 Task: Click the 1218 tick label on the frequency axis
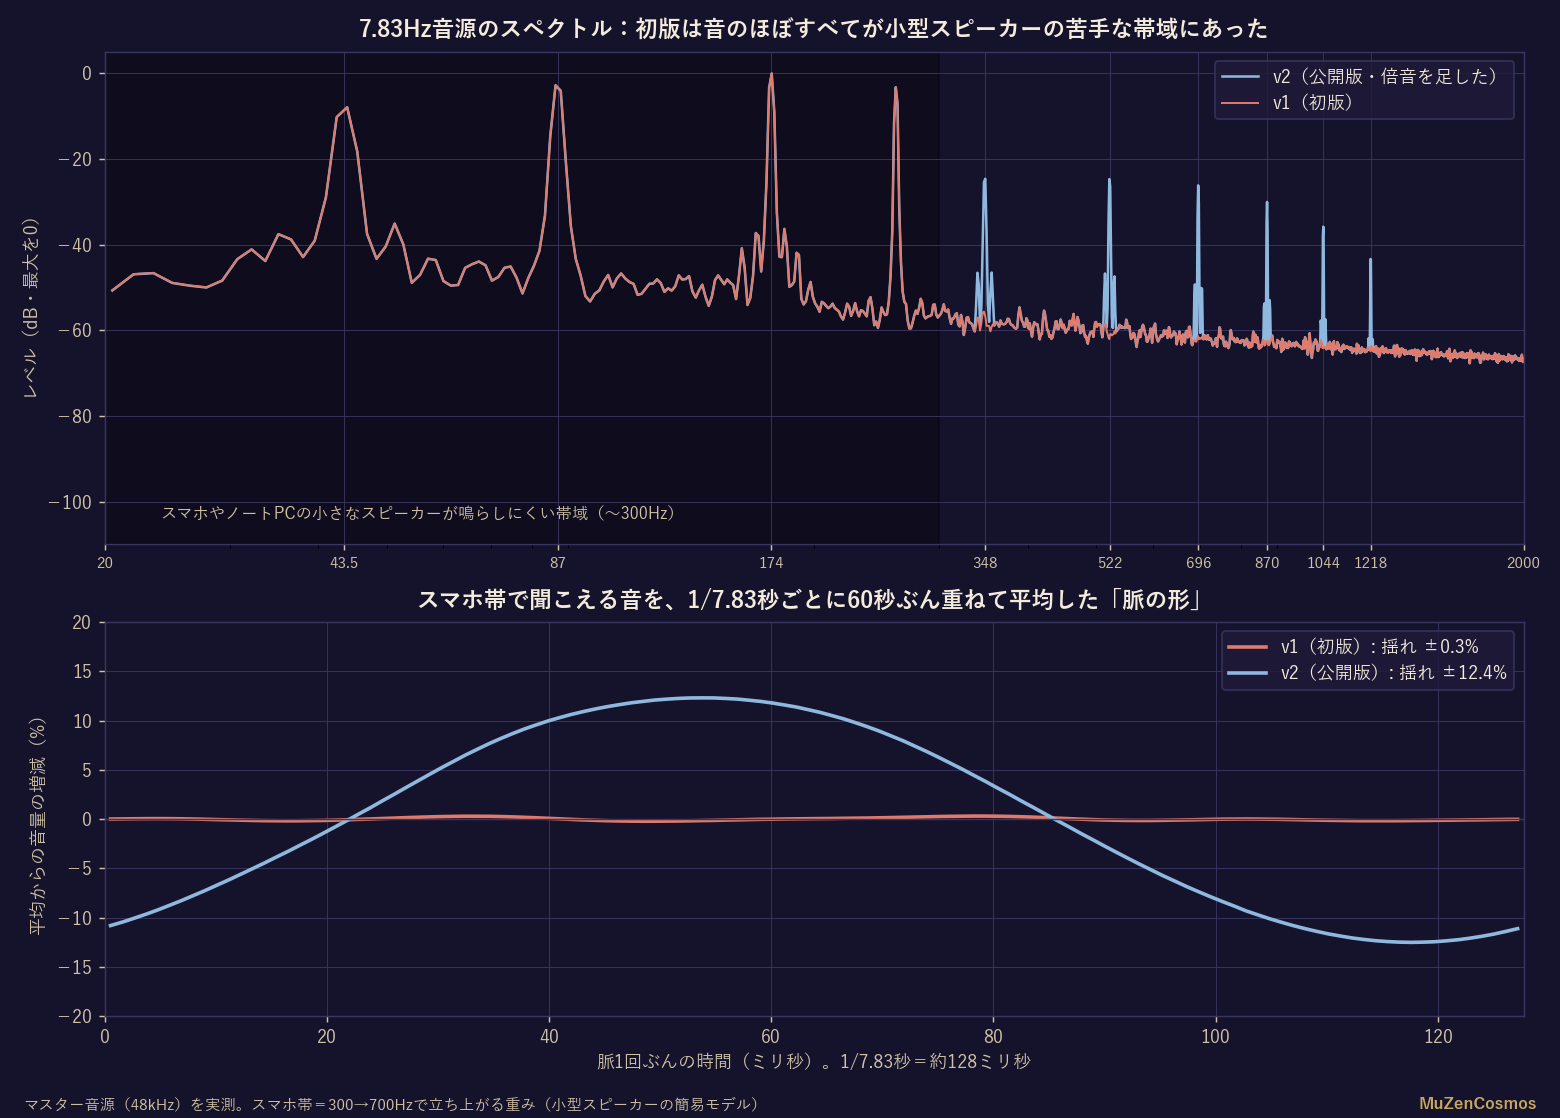point(1371,563)
